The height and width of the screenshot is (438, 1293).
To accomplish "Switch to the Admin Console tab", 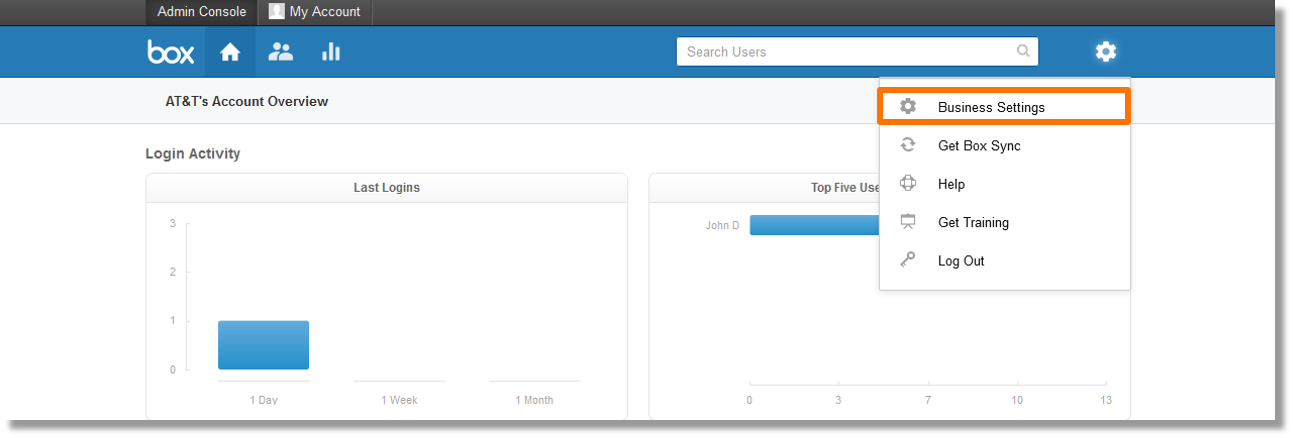I will 202,12.
